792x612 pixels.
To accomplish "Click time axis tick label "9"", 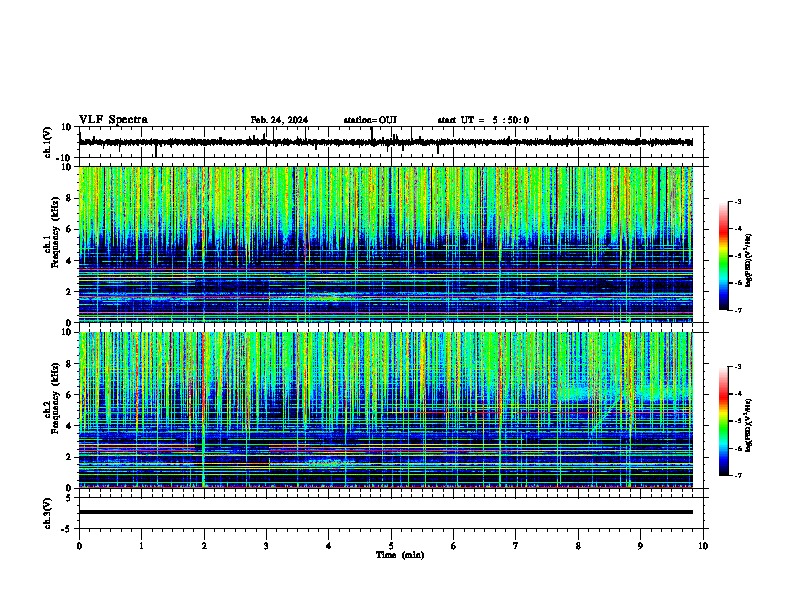I will (640, 546).
